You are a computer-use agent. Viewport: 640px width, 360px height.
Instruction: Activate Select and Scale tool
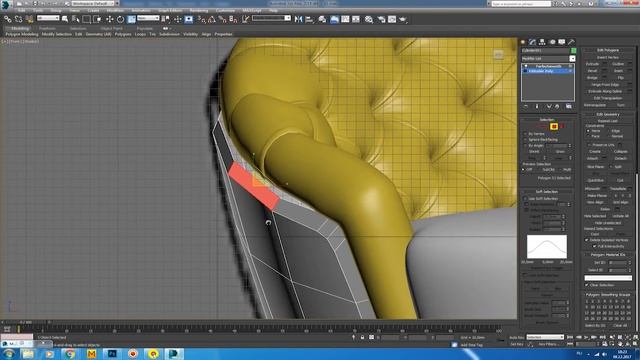(131, 19)
